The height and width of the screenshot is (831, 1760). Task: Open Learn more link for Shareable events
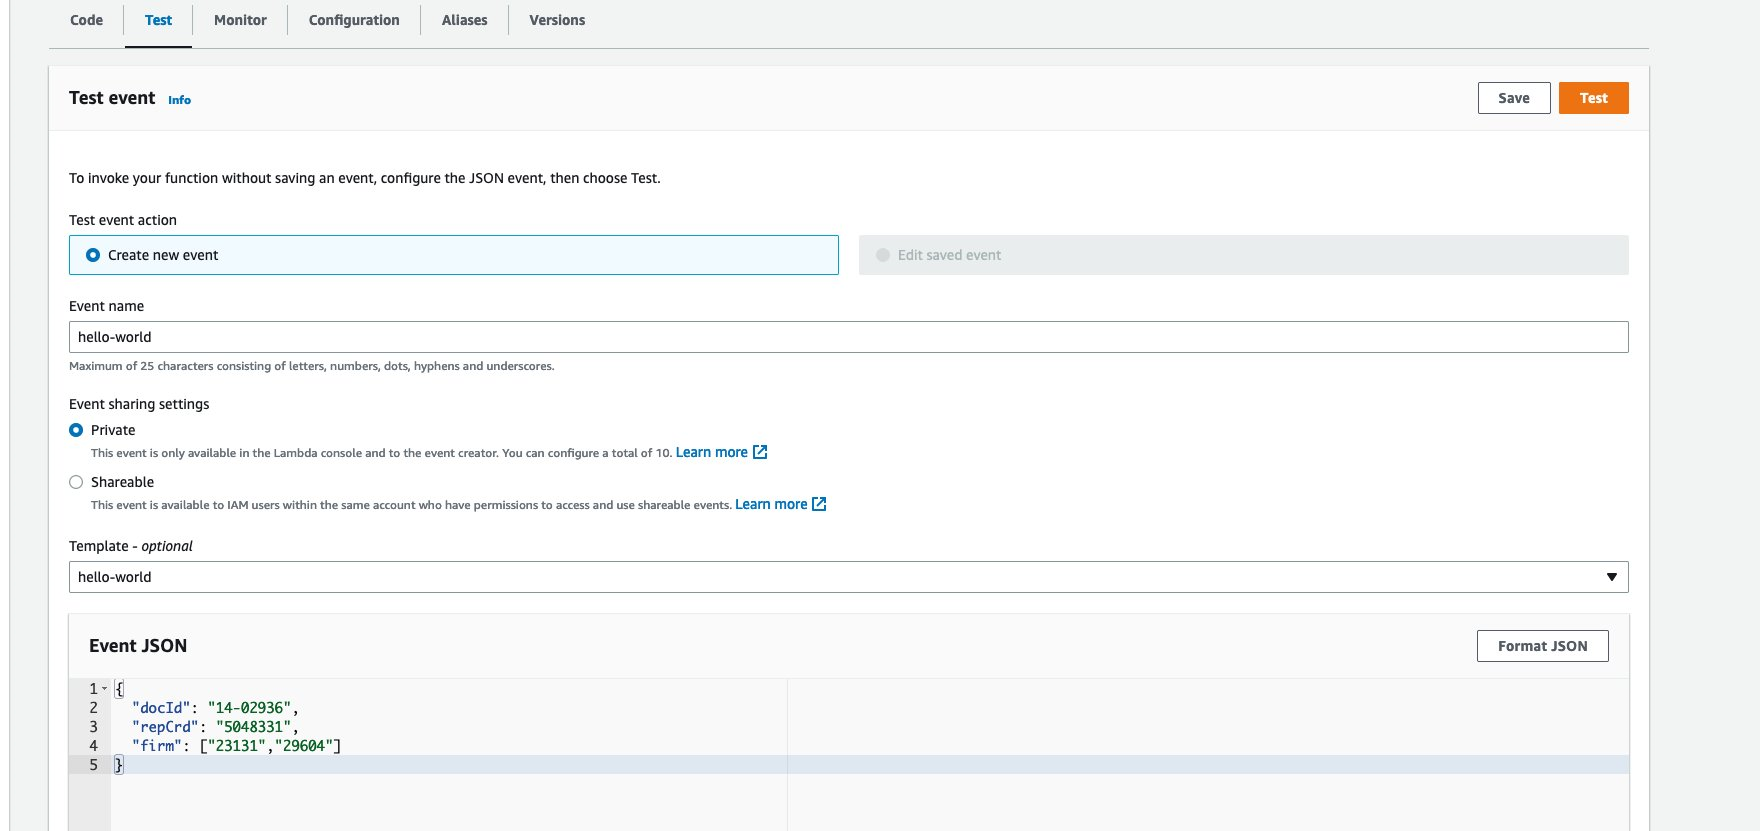coord(771,504)
